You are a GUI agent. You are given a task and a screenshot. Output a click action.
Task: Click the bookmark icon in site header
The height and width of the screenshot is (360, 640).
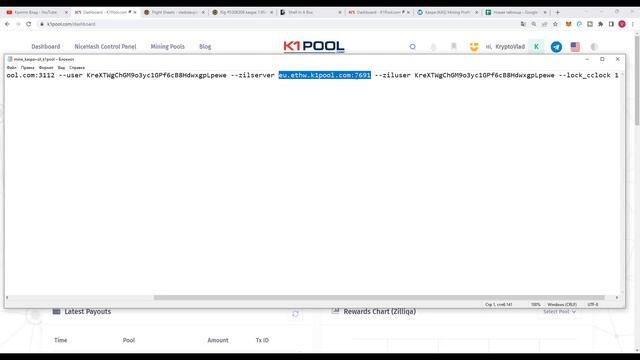click(x=454, y=47)
